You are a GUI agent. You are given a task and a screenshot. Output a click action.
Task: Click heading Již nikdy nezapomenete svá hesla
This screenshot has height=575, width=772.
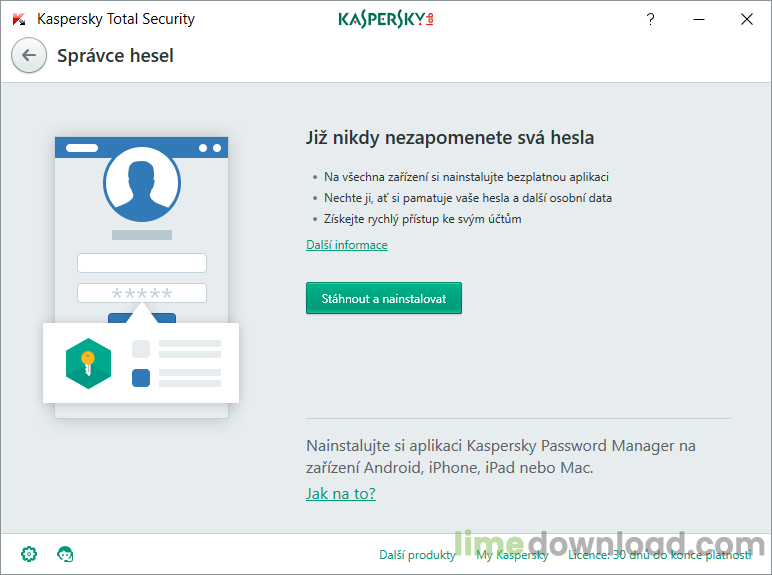[x=450, y=137]
